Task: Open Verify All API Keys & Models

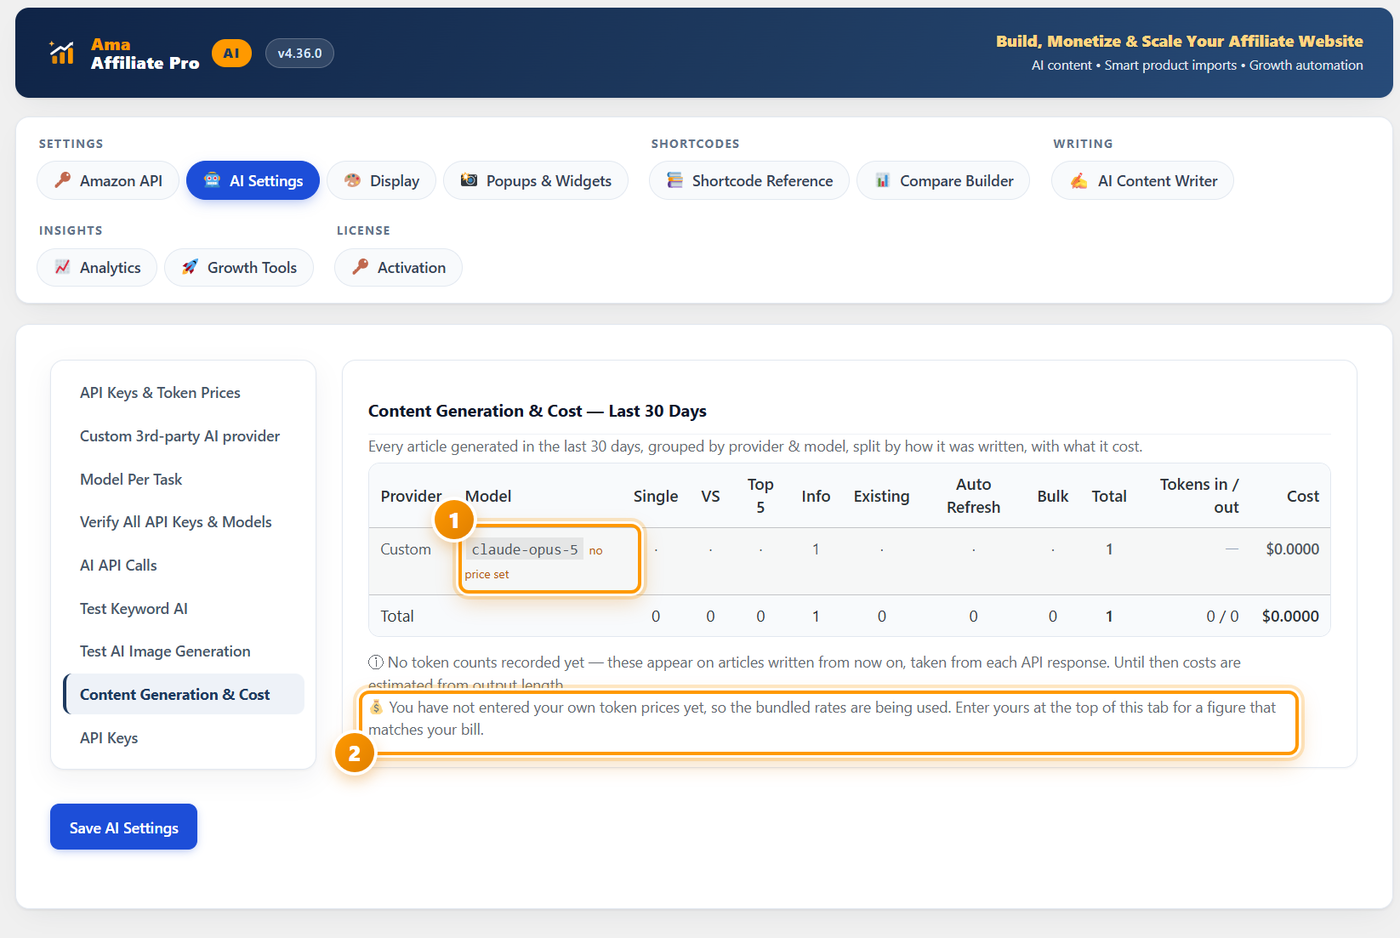Action: [183, 522]
